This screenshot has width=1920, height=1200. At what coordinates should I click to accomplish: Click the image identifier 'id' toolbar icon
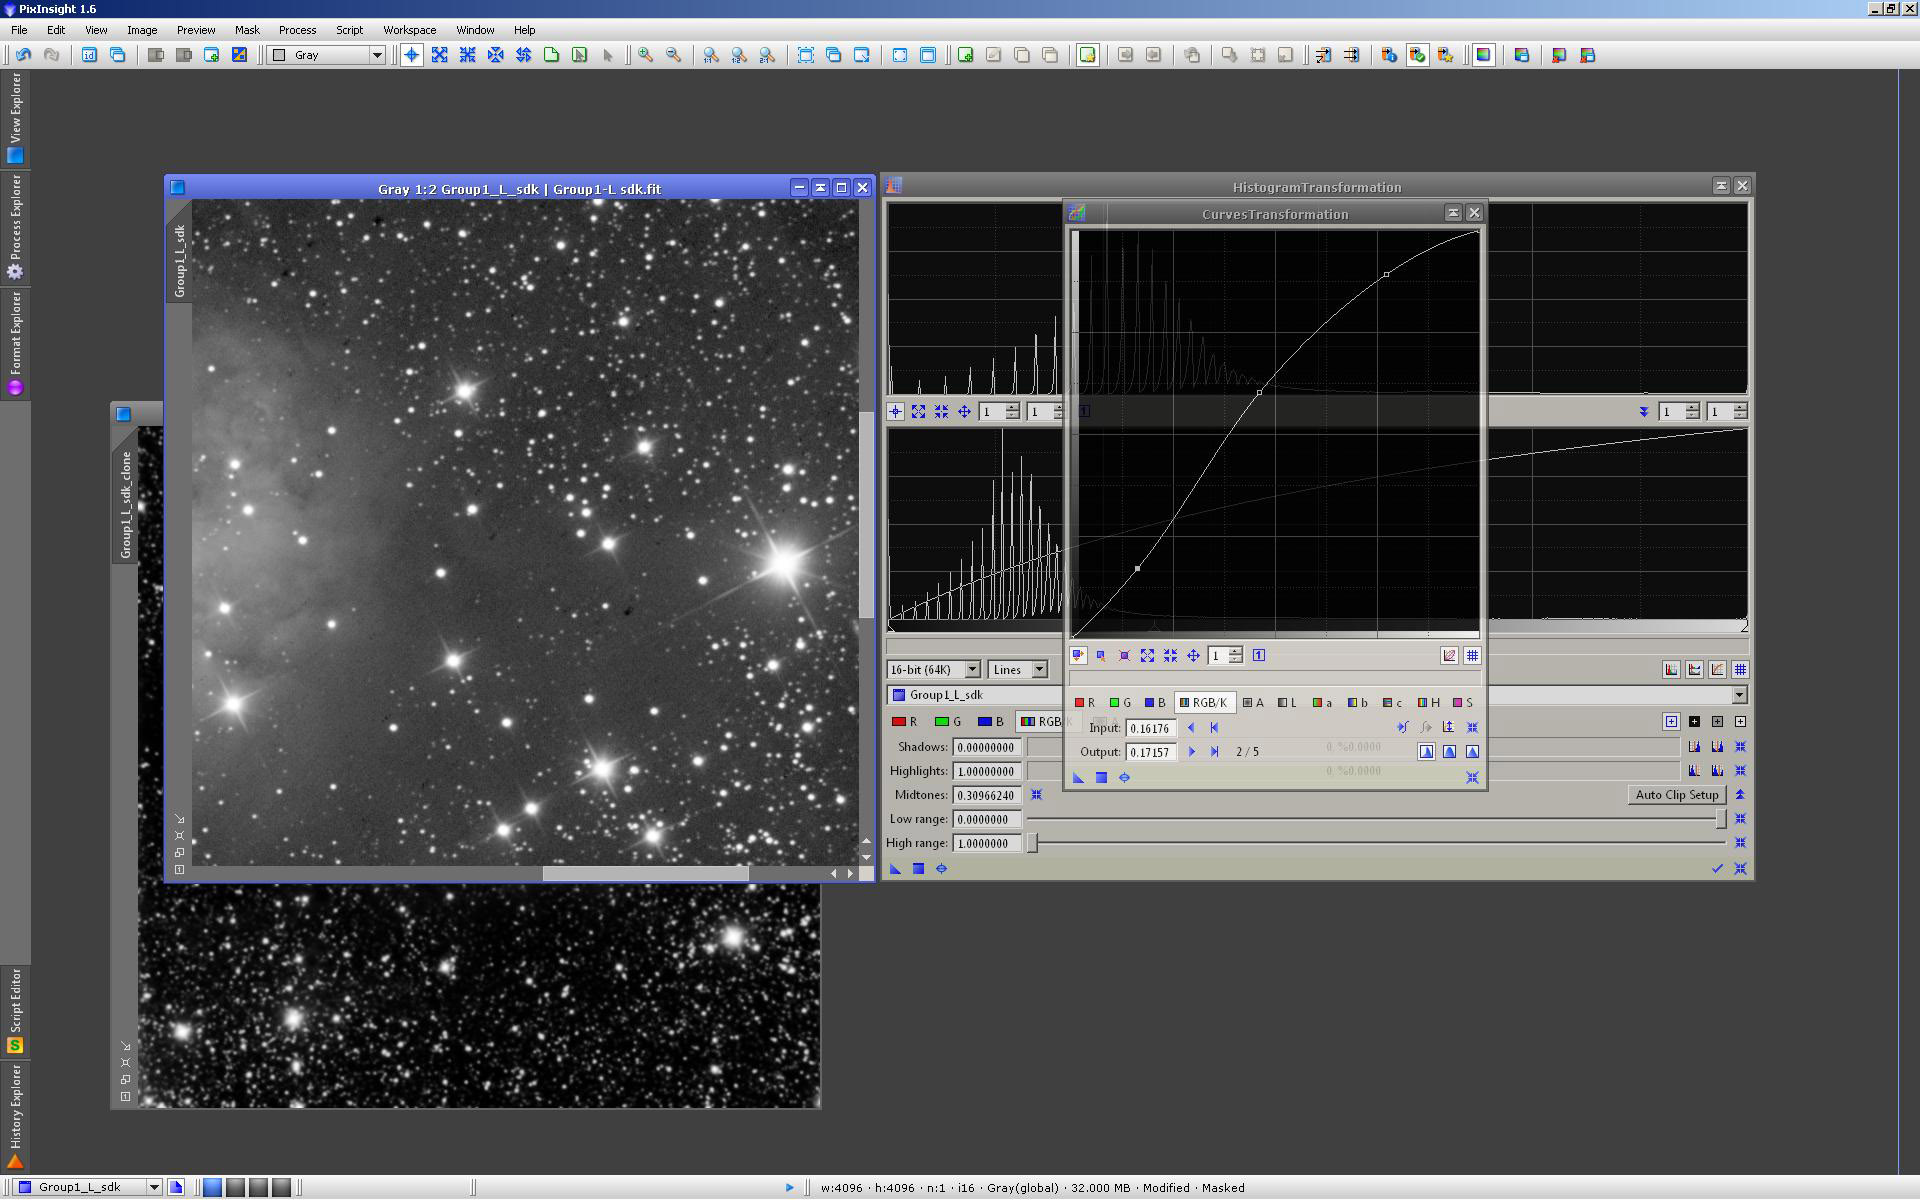89,55
